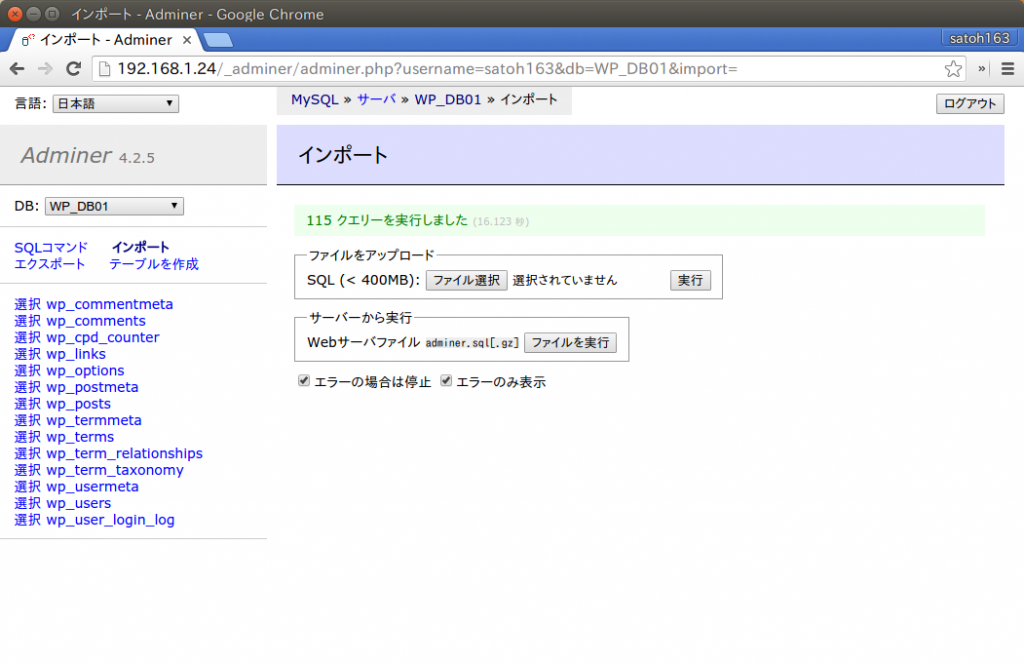Click 選択 next to wp_users
Screen dimensions: 1024x664
[x=27, y=503]
